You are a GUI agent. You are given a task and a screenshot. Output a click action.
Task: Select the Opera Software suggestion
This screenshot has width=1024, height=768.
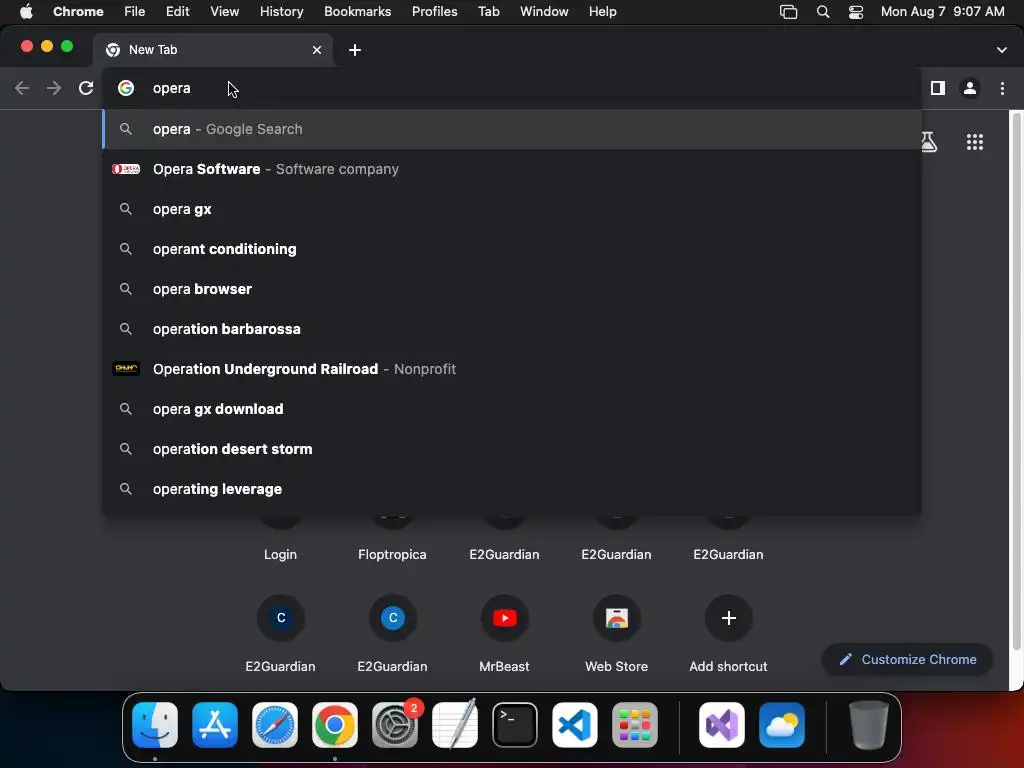click(x=512, y=169)
